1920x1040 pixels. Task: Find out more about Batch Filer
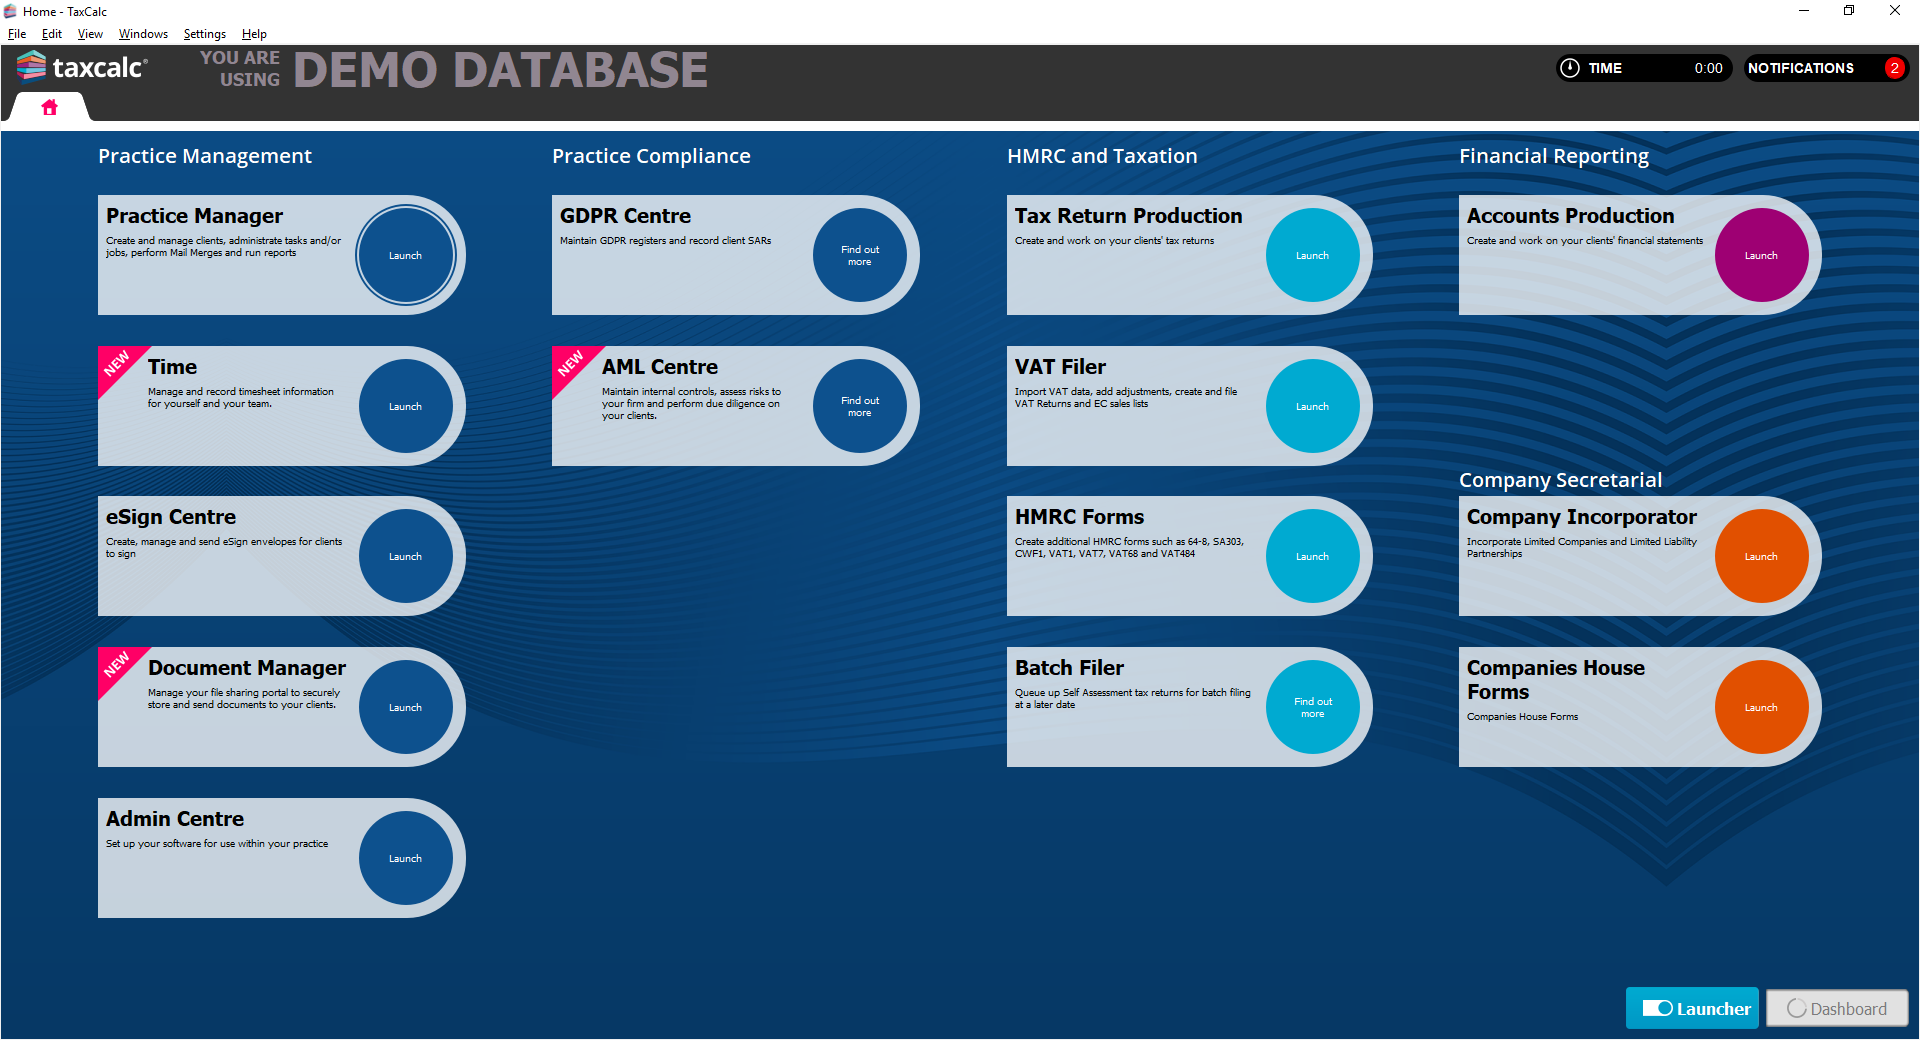point(1312,707)
